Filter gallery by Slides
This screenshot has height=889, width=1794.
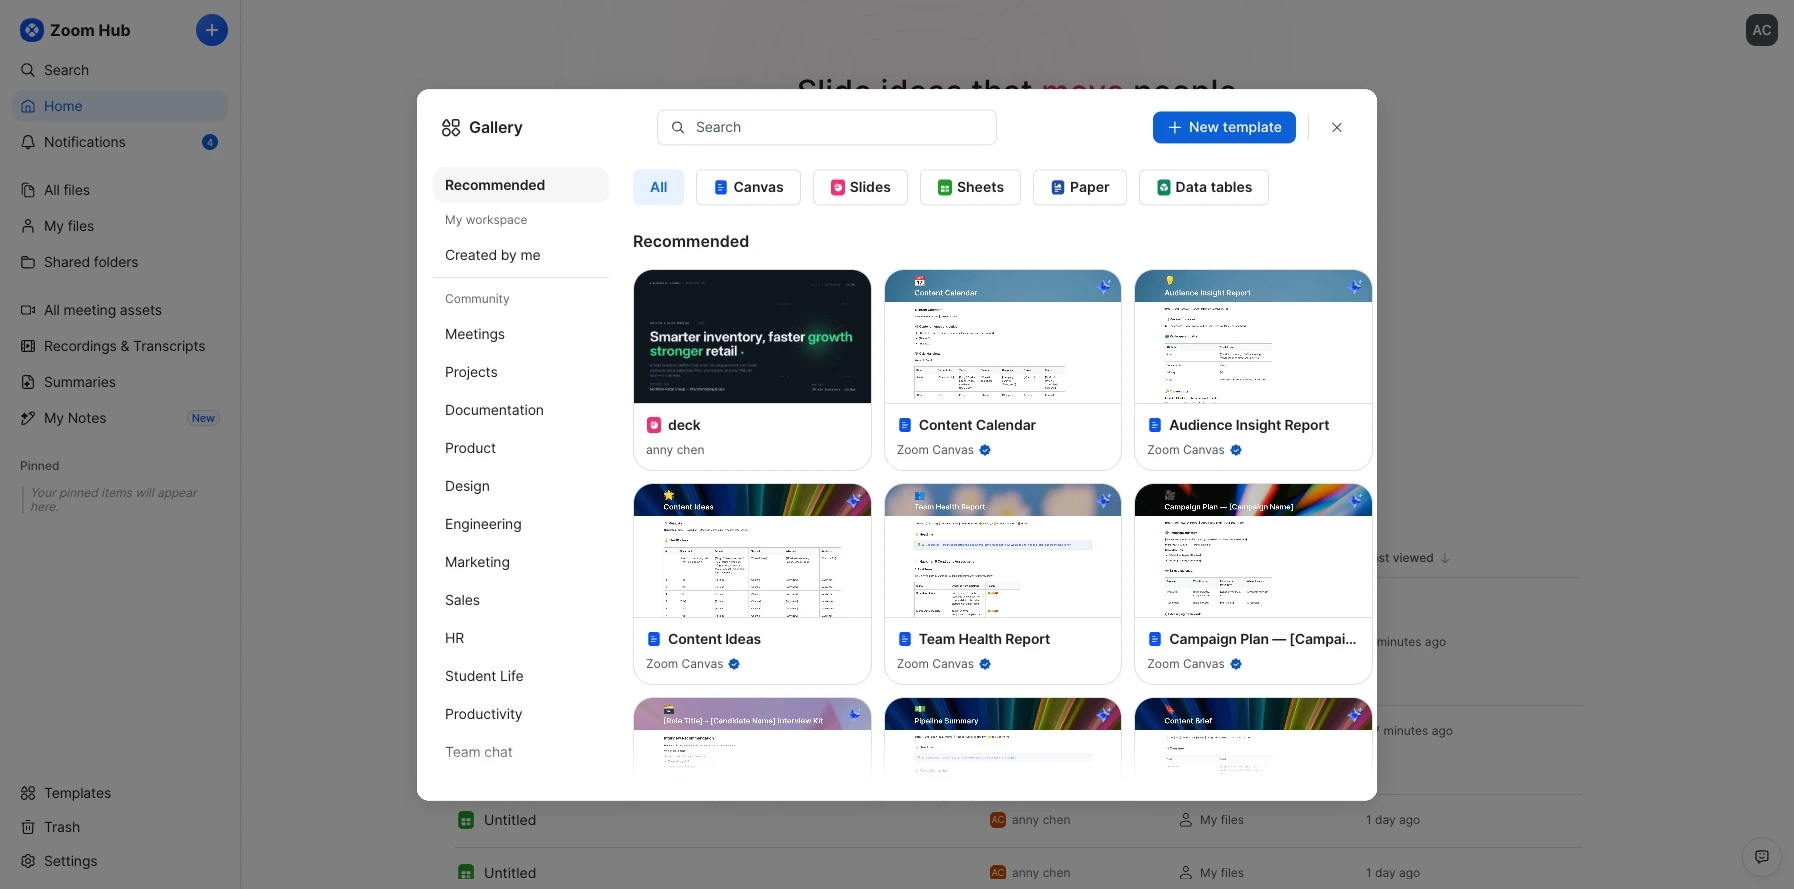[x=860, y=187]
